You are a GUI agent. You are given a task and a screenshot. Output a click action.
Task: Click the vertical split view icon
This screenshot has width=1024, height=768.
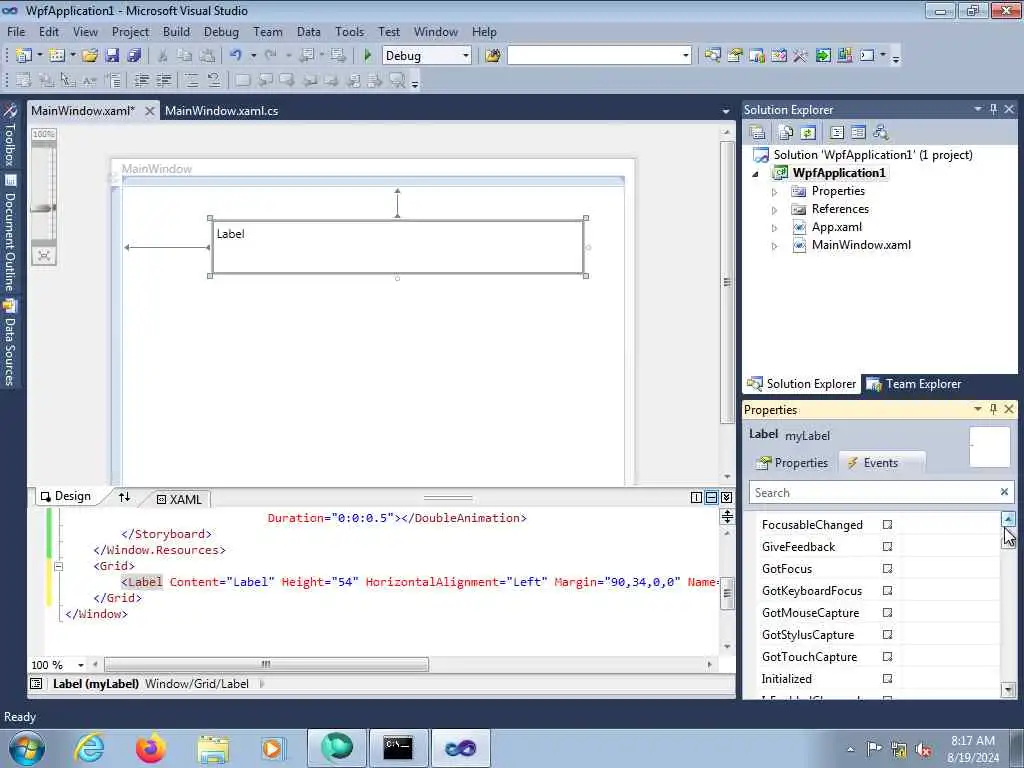click(x=696, y=498)
